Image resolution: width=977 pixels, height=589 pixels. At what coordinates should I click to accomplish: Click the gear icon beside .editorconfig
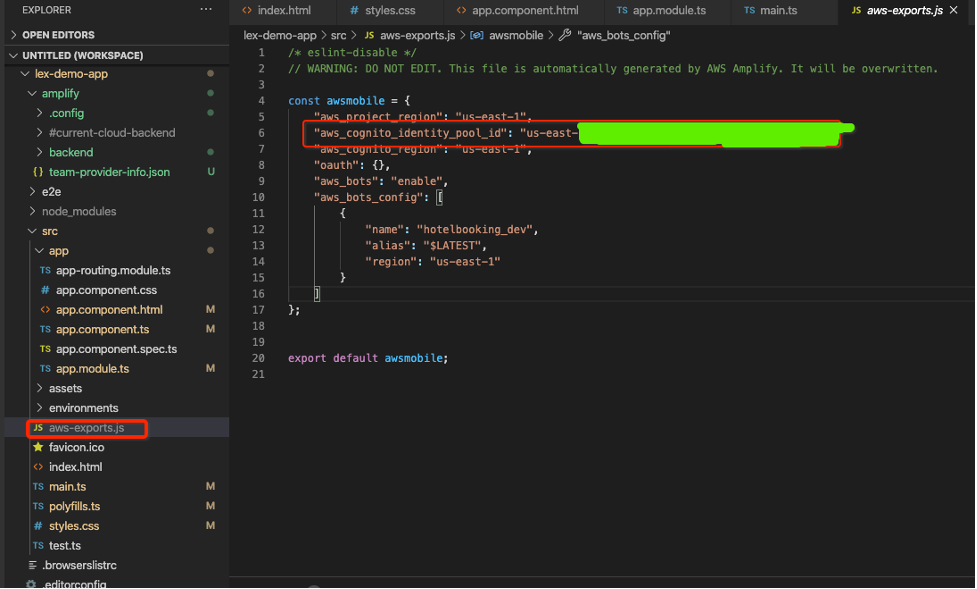[31, 584]
